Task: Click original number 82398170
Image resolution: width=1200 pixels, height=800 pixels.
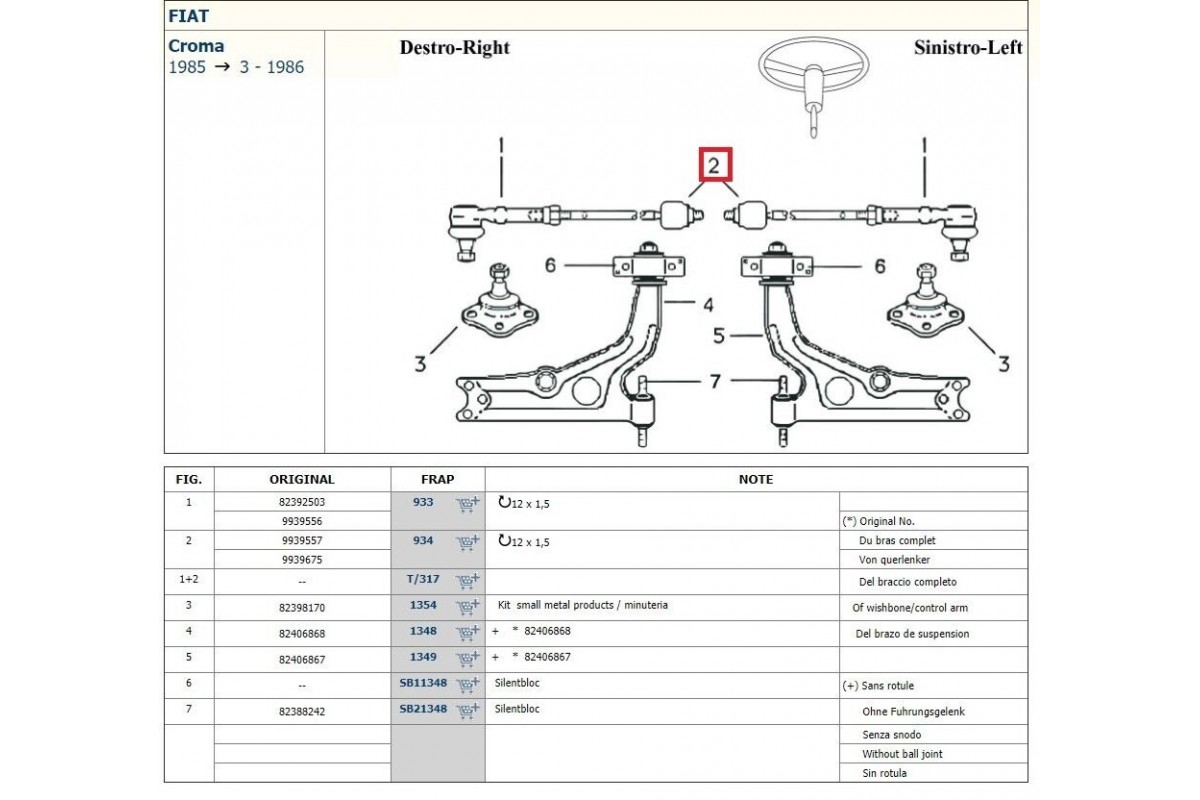Action: (x=302, y=608)
